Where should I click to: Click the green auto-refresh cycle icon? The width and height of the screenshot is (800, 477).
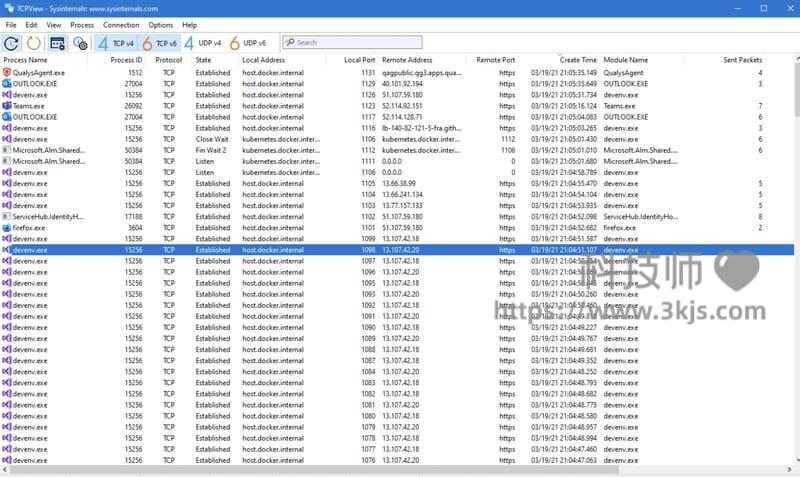34,43
